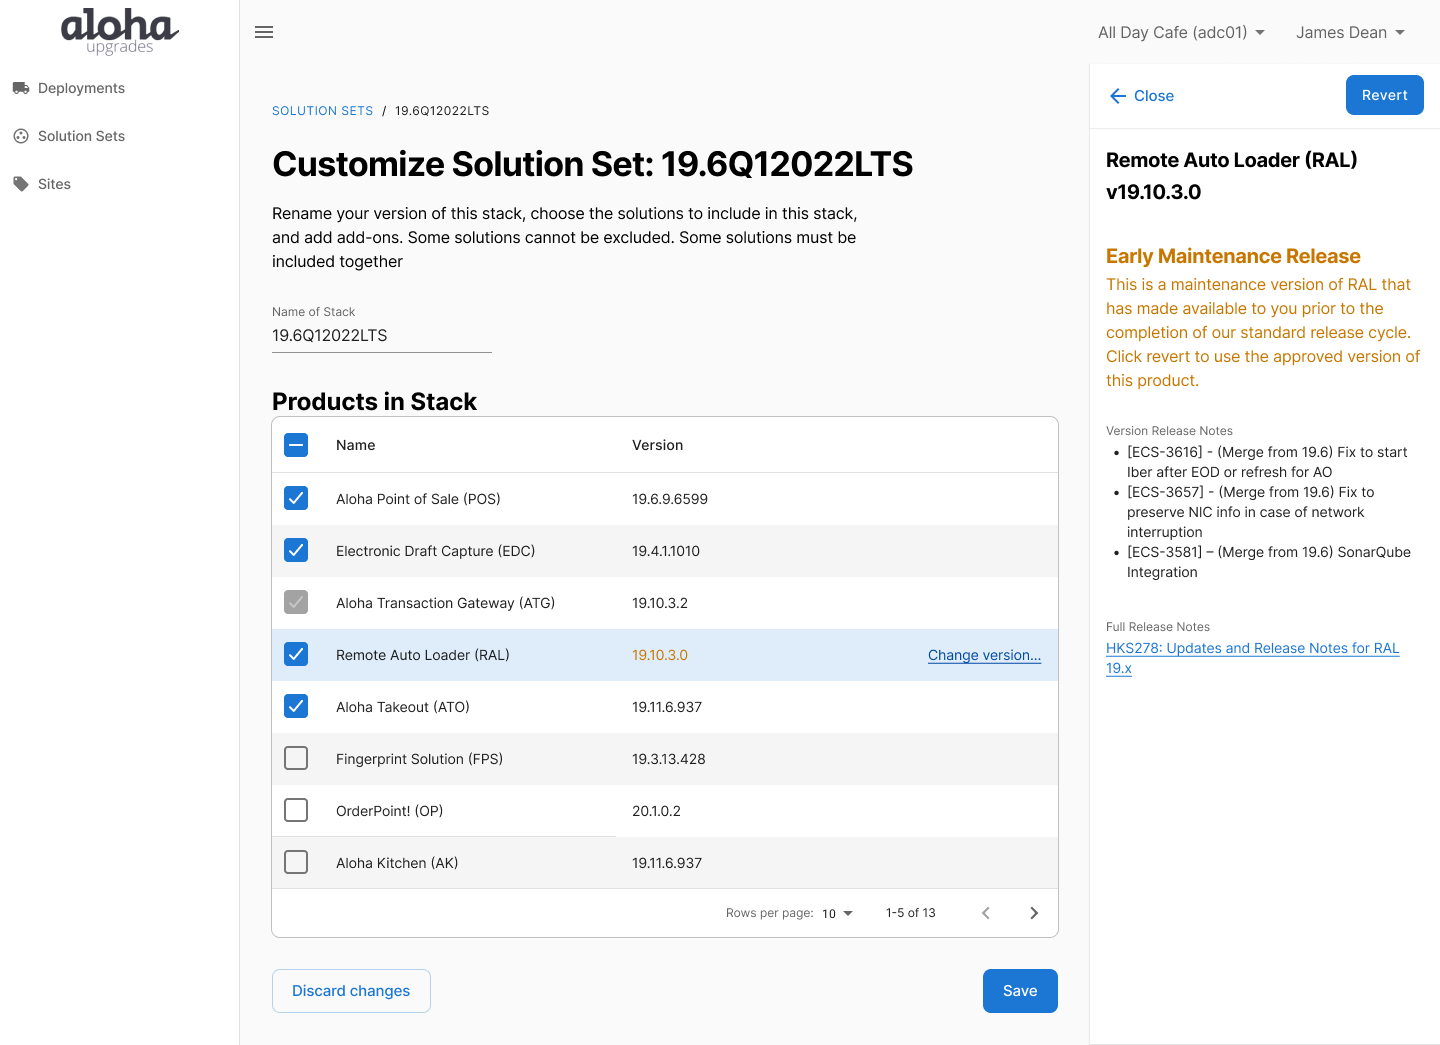Go to next page of products
Screen dimensions: 1440x1045
point(1034,913)
